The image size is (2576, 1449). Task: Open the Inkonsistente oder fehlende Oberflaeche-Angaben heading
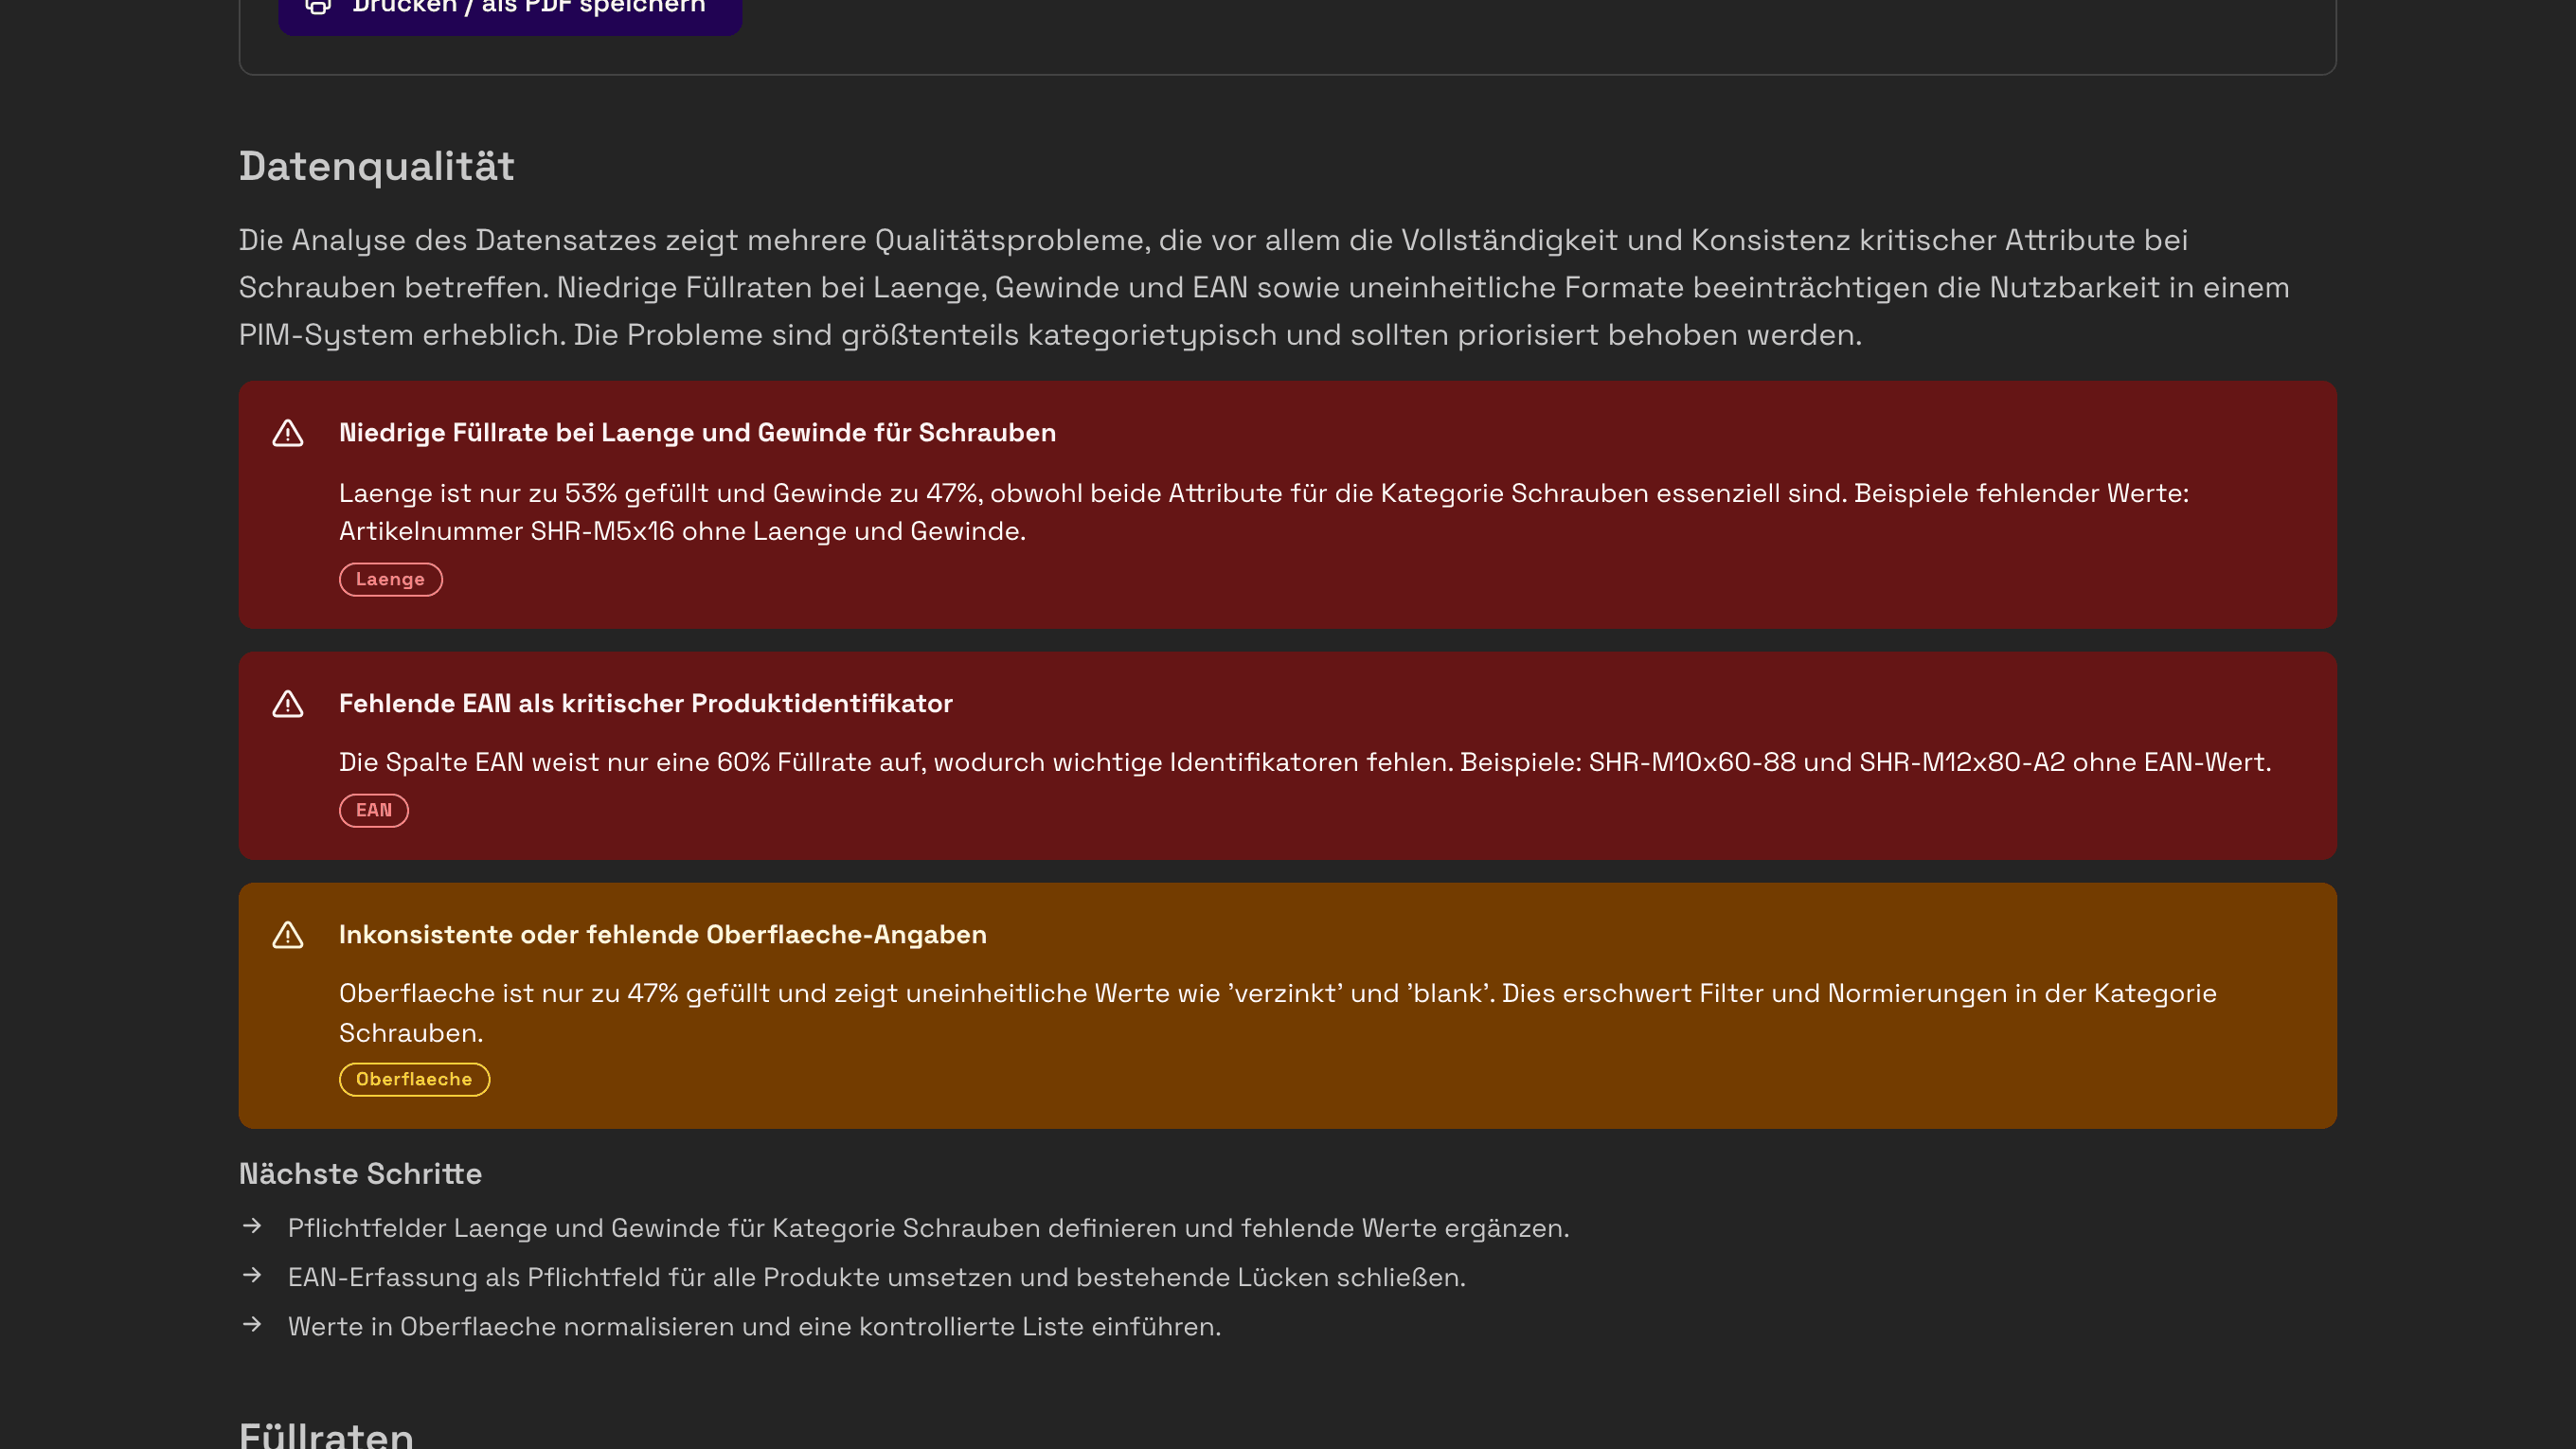663,935
